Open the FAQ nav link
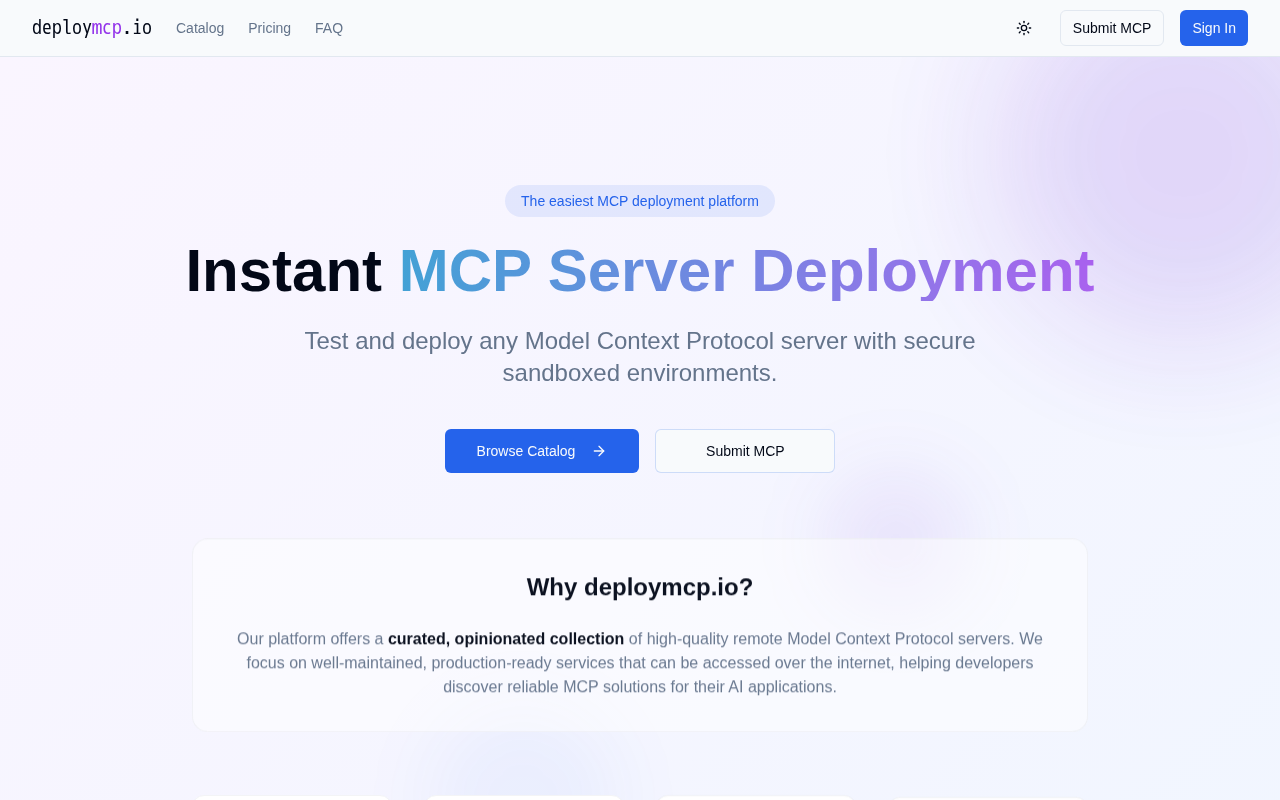Image resolution: width=1280 pixels, height=800 pixels. pyautogui.click(x=329, y=28)
